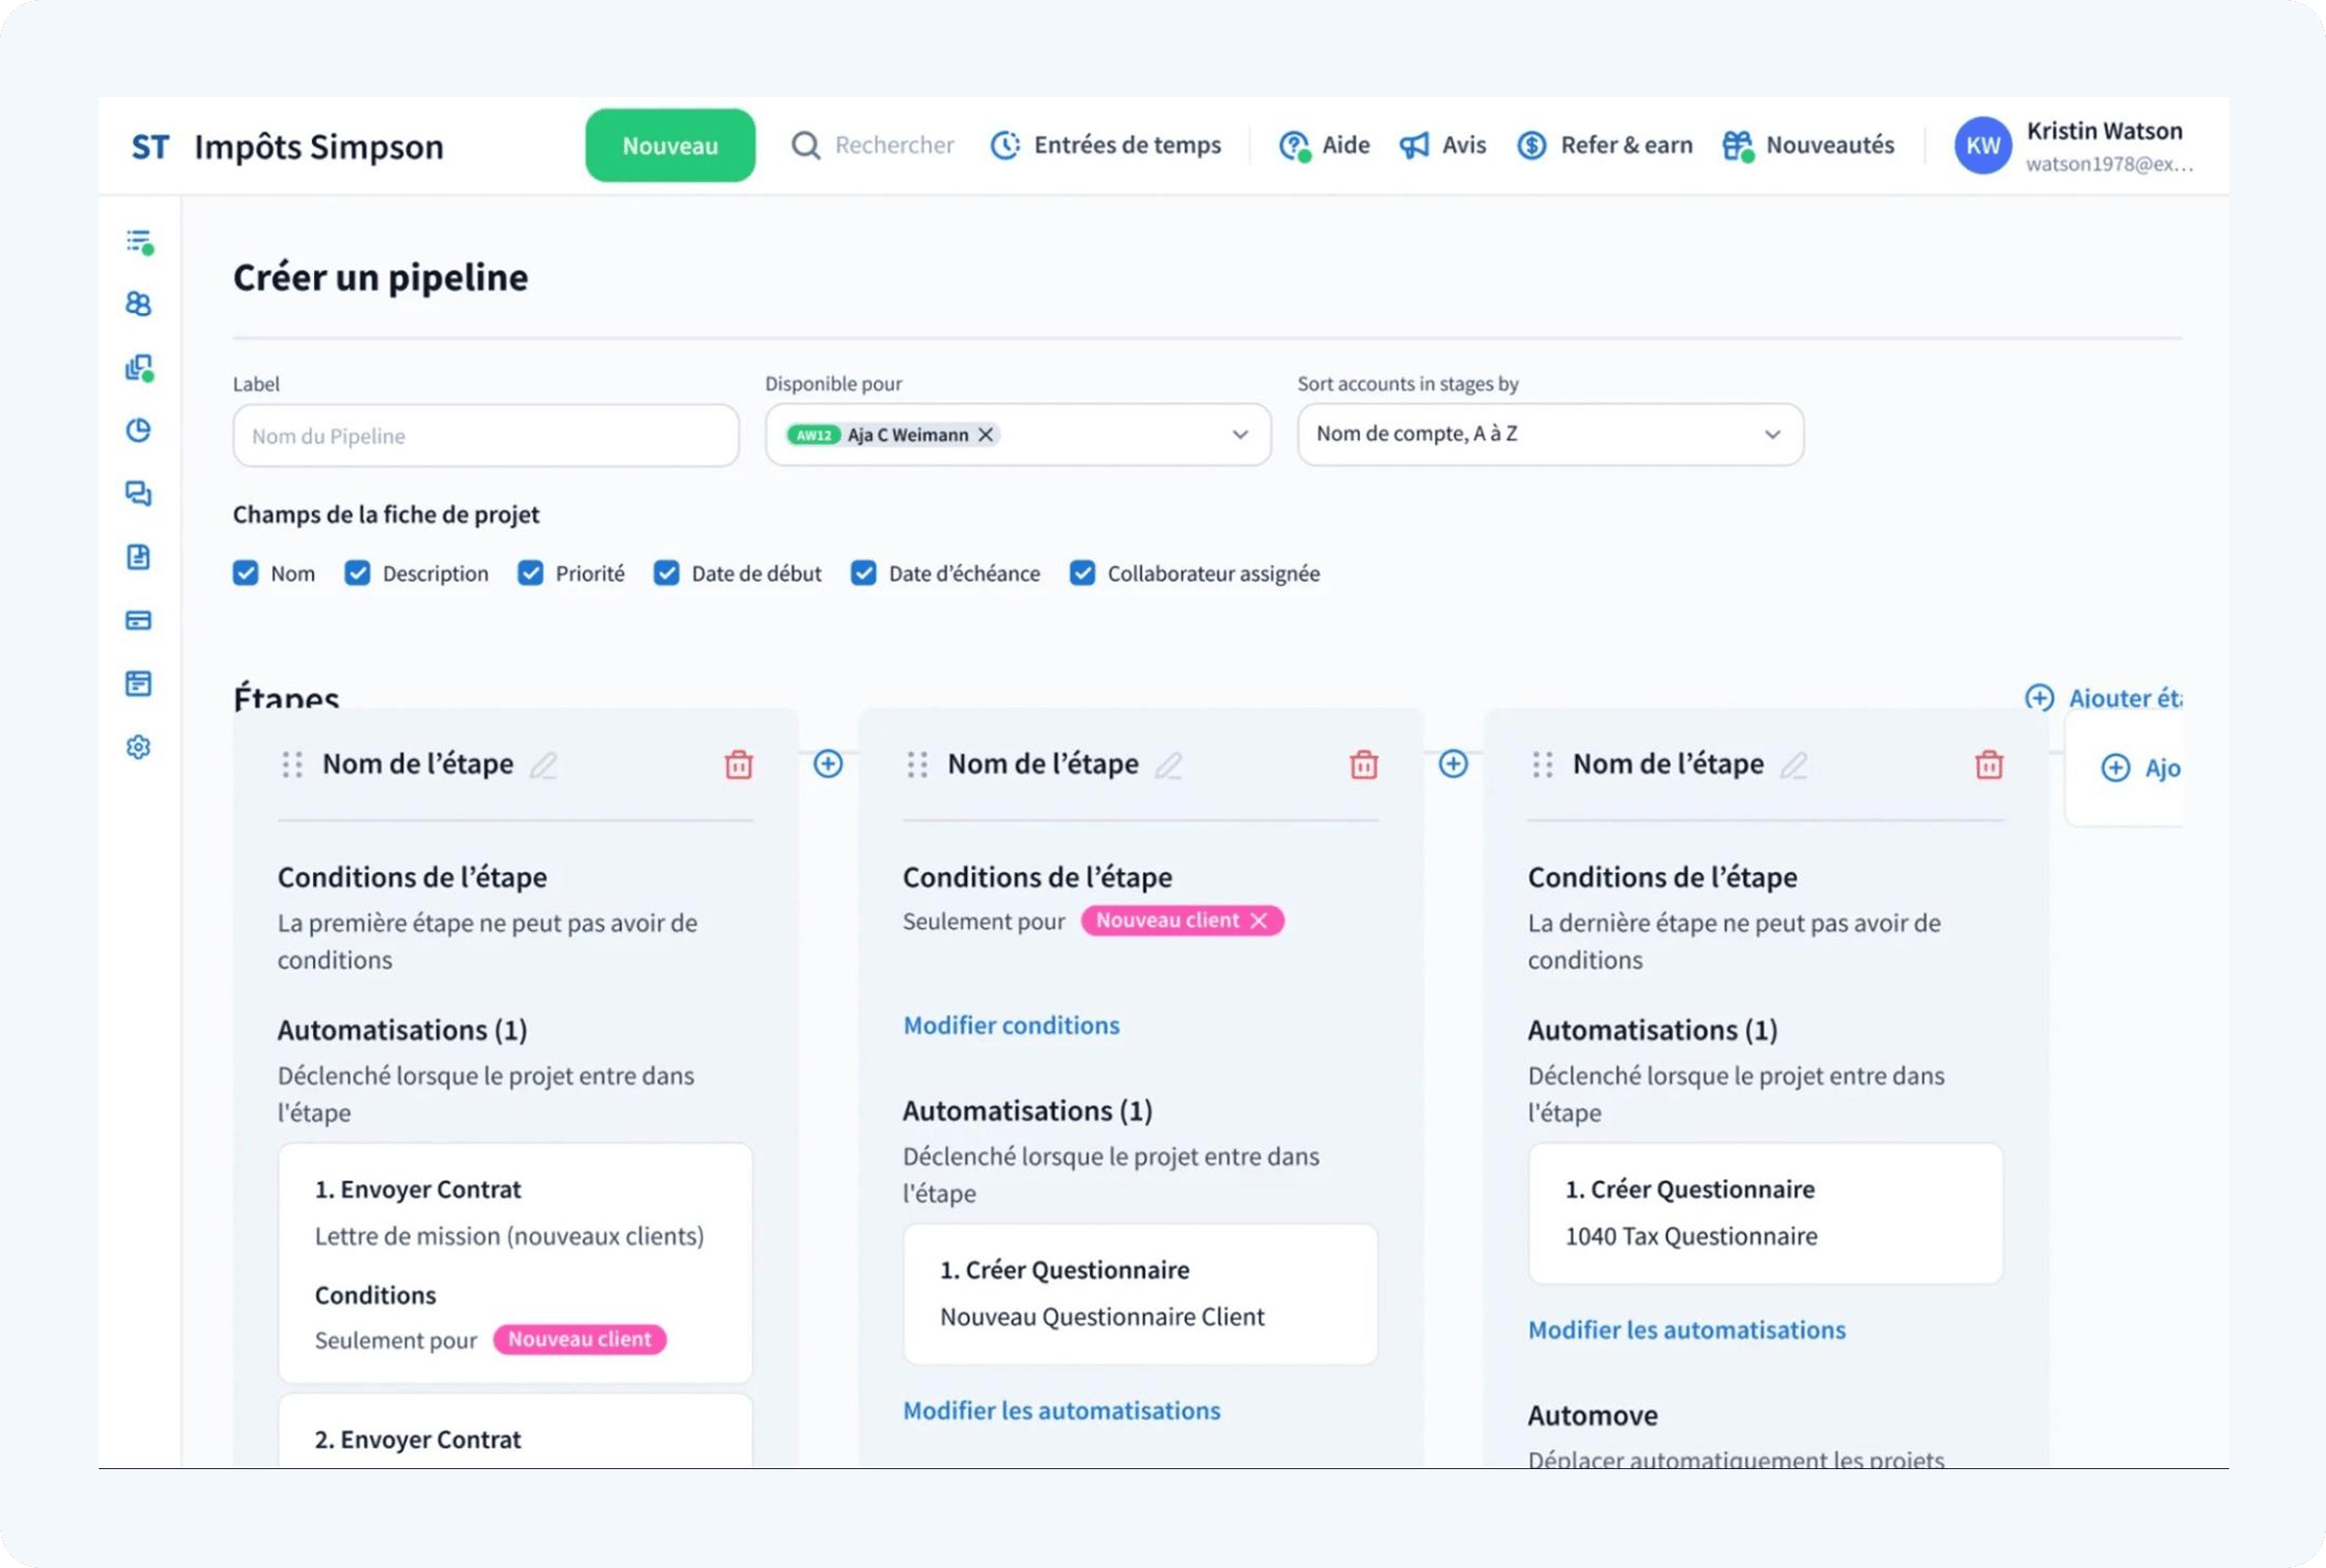2326x1568 pixels.
Task: Edit first stage name with pencil icon
Action: pyautogui.click(x=543, y=766)
